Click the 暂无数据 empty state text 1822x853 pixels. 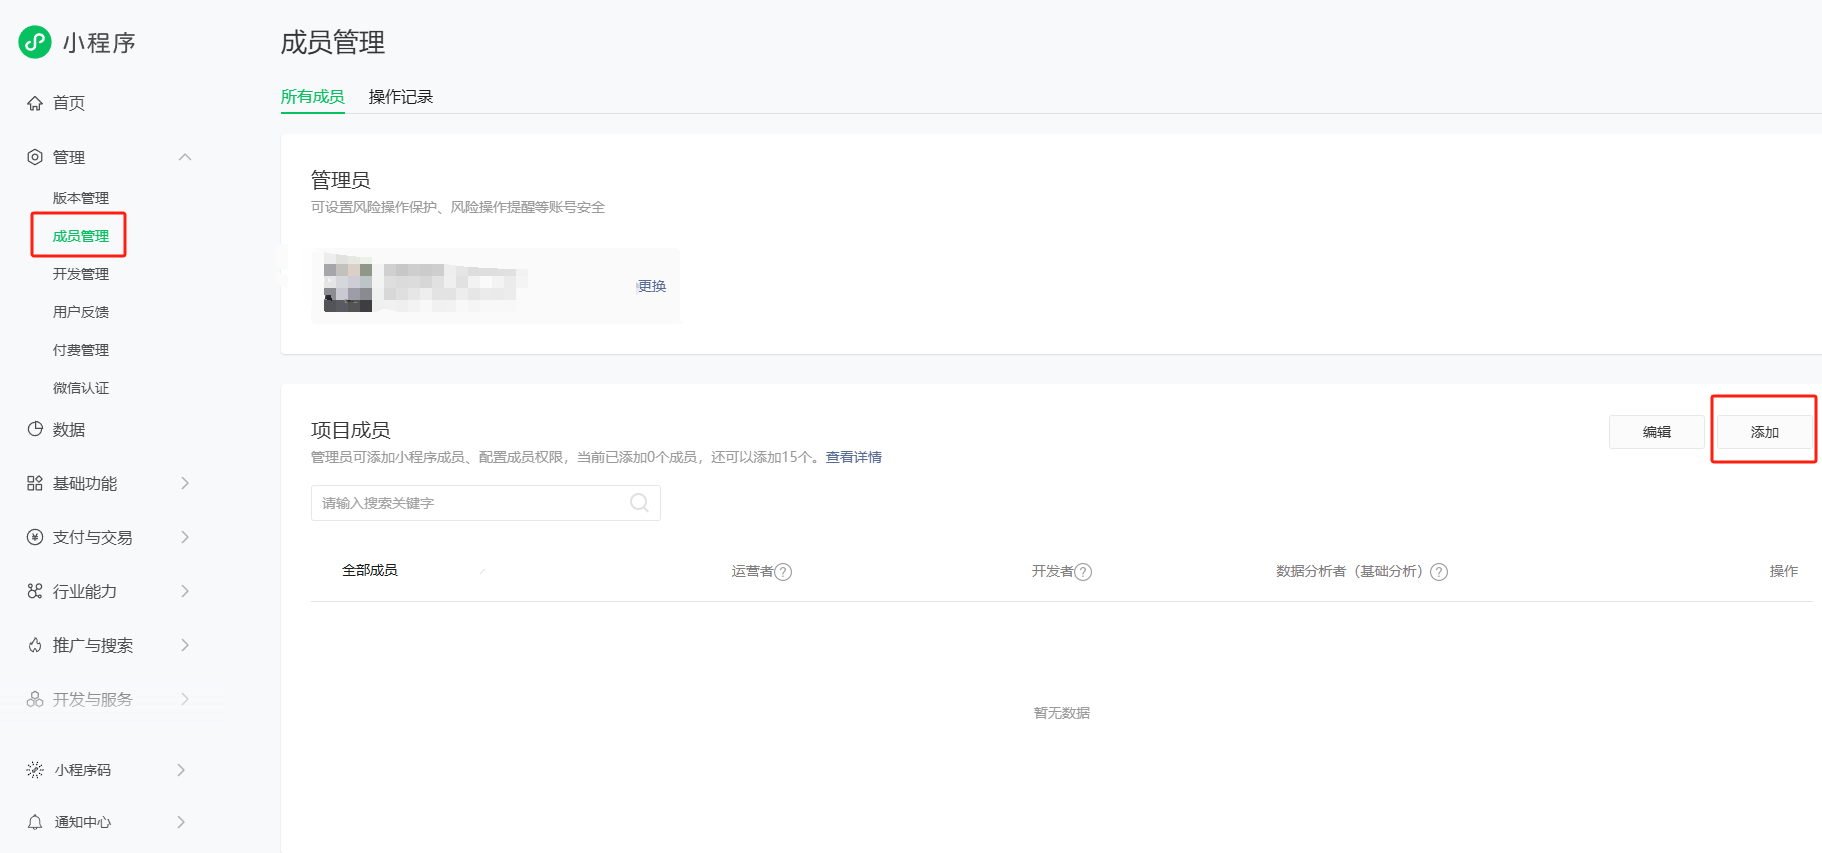click(1062, 713)
